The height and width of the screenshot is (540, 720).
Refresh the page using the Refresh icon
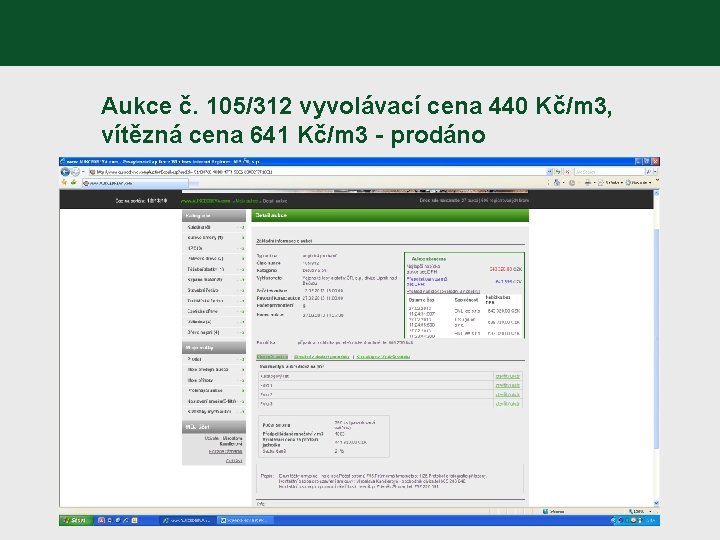(558, 172)
